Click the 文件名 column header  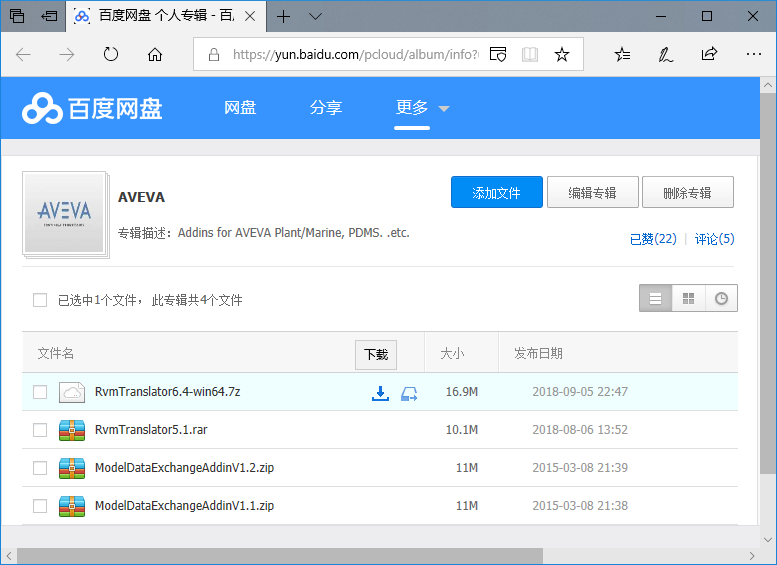[x=56, y=353]
